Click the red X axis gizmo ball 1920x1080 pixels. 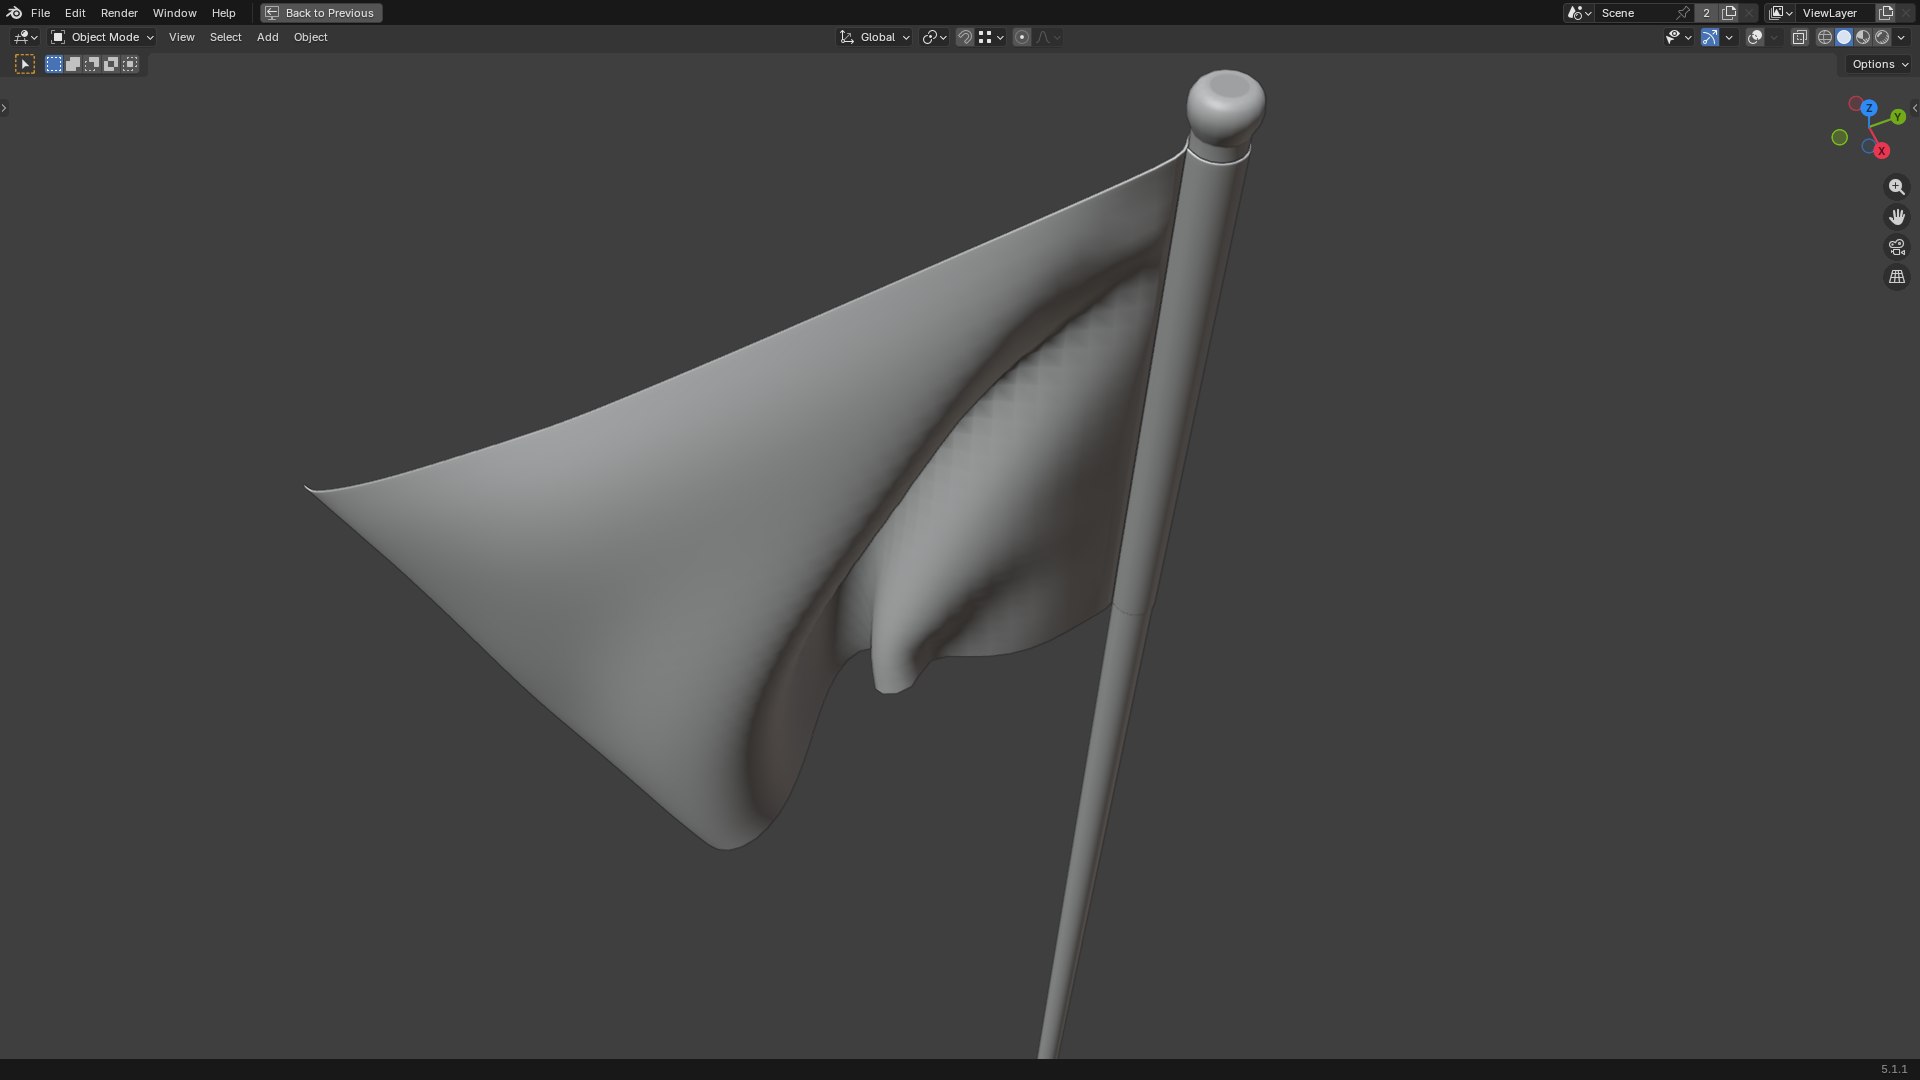[1882, 151]
